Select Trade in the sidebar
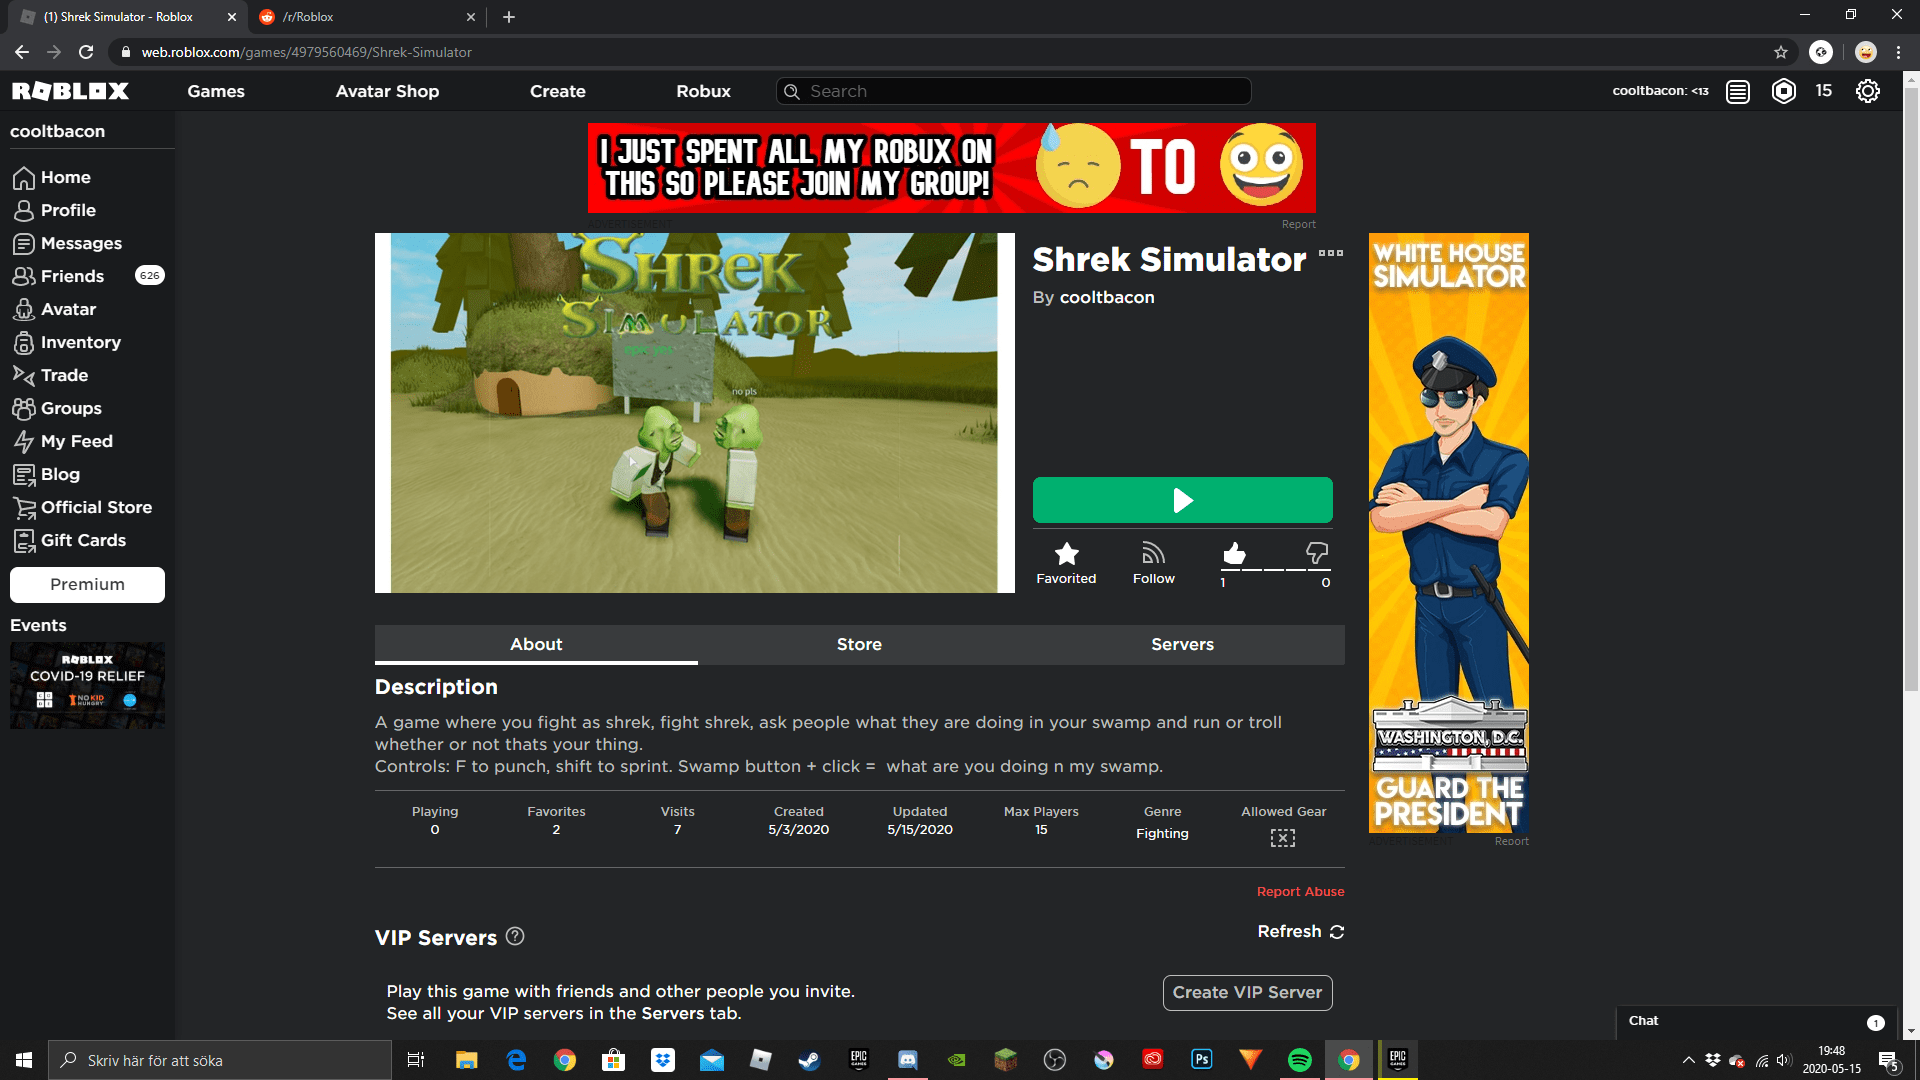This screenshot has height=1080, width=1920. pos(62,375)
